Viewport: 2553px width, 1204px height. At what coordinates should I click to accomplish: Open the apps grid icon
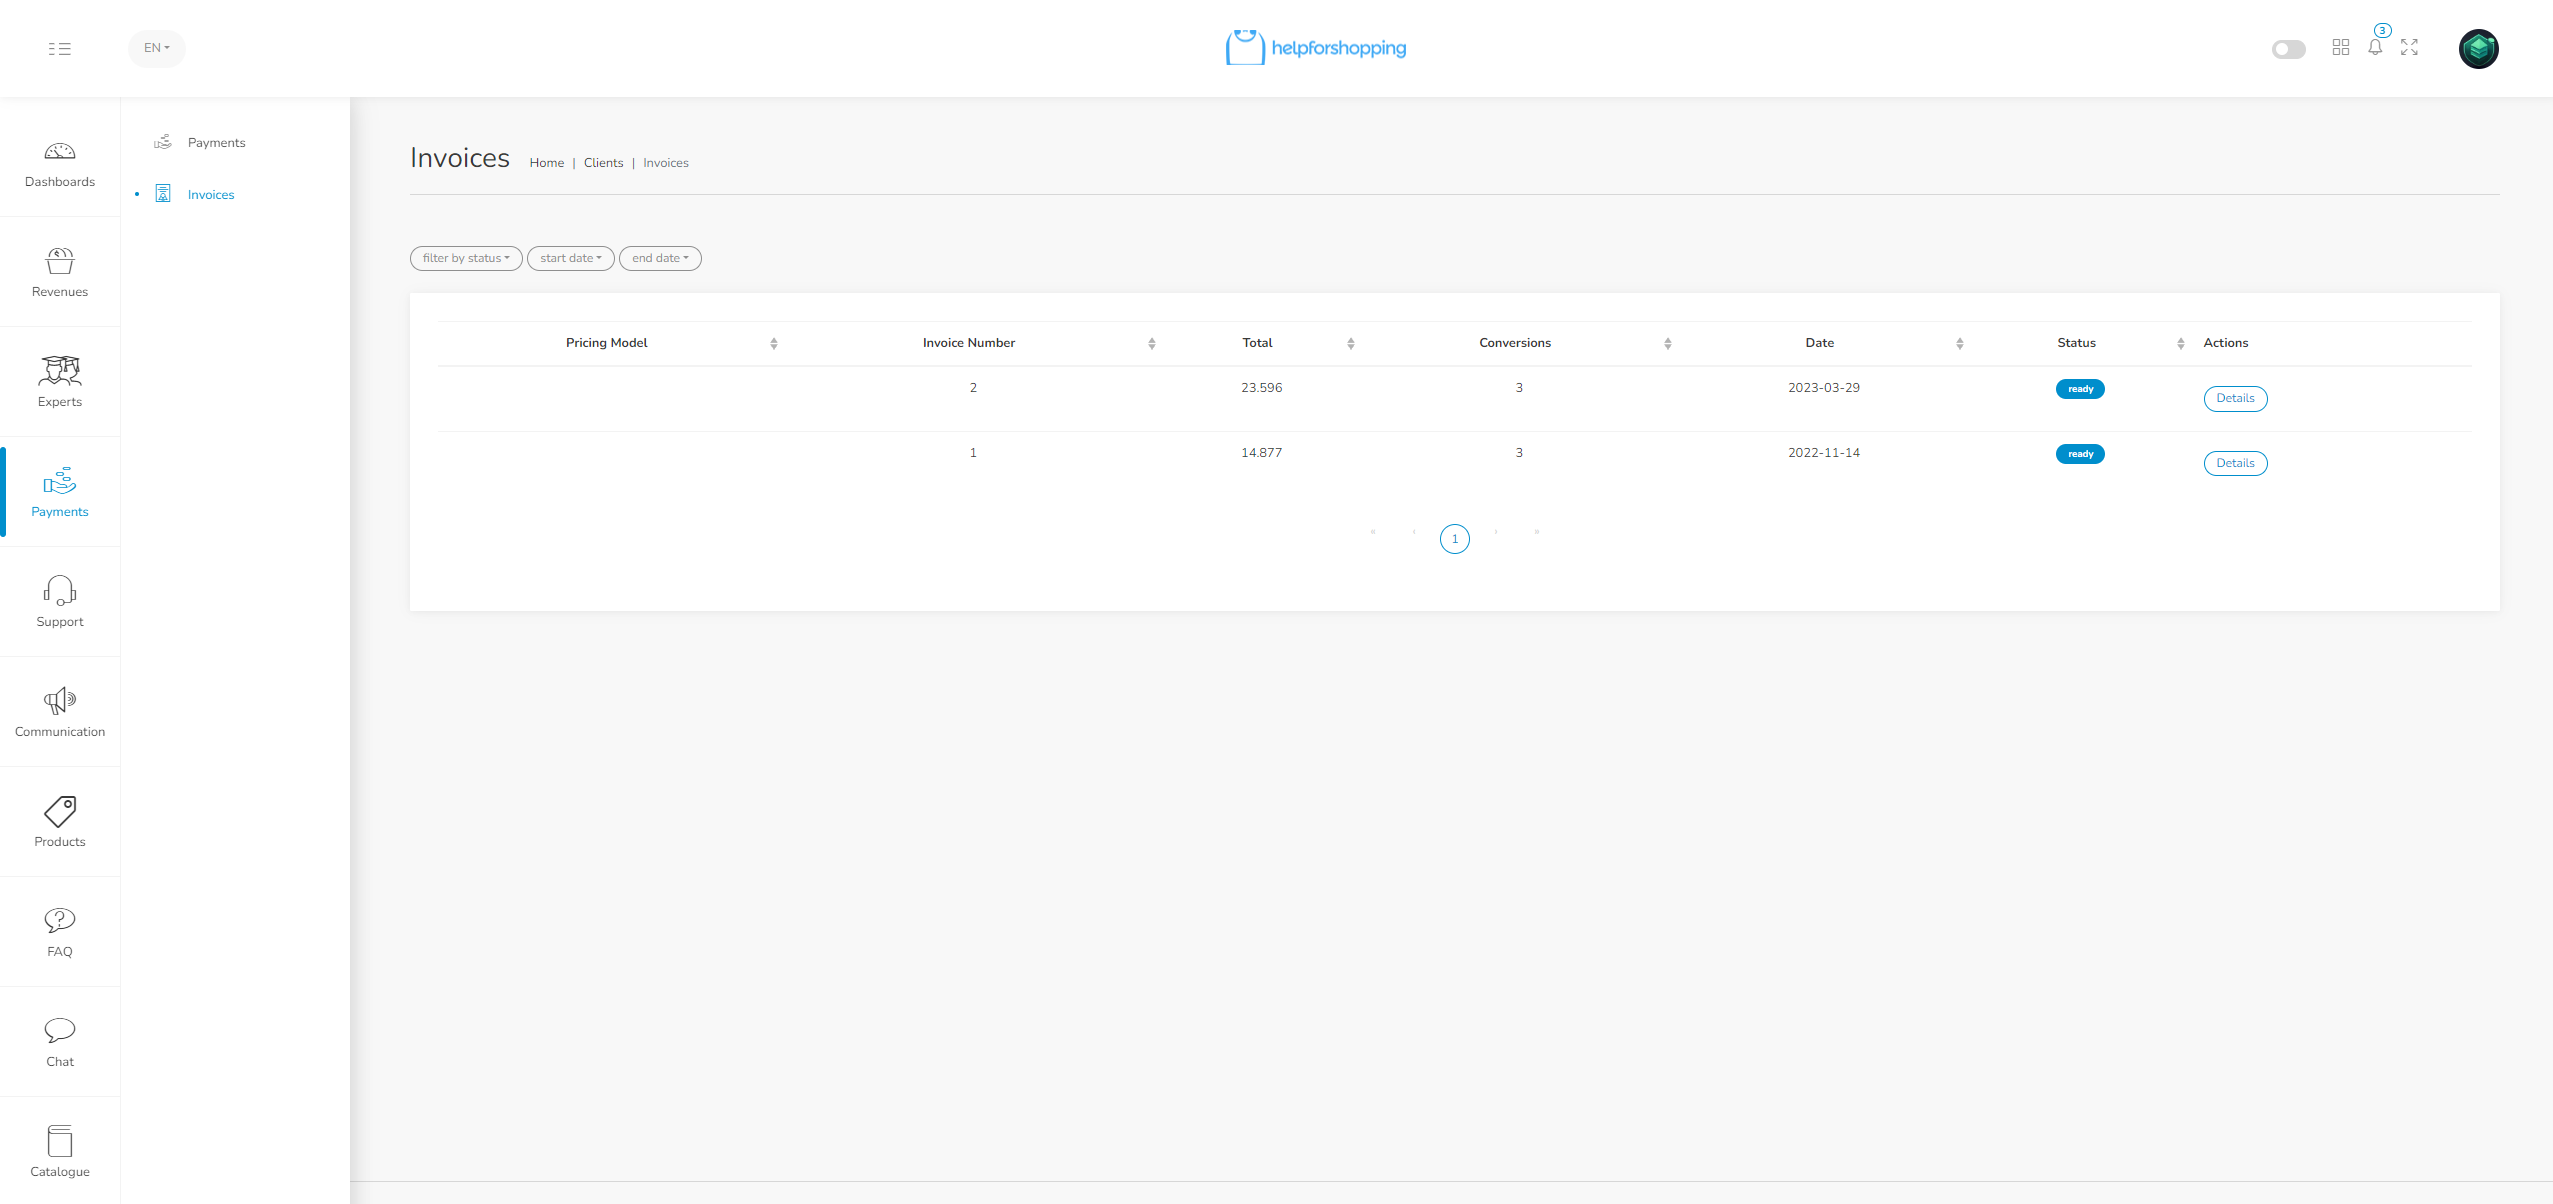tap(2341, 47)
